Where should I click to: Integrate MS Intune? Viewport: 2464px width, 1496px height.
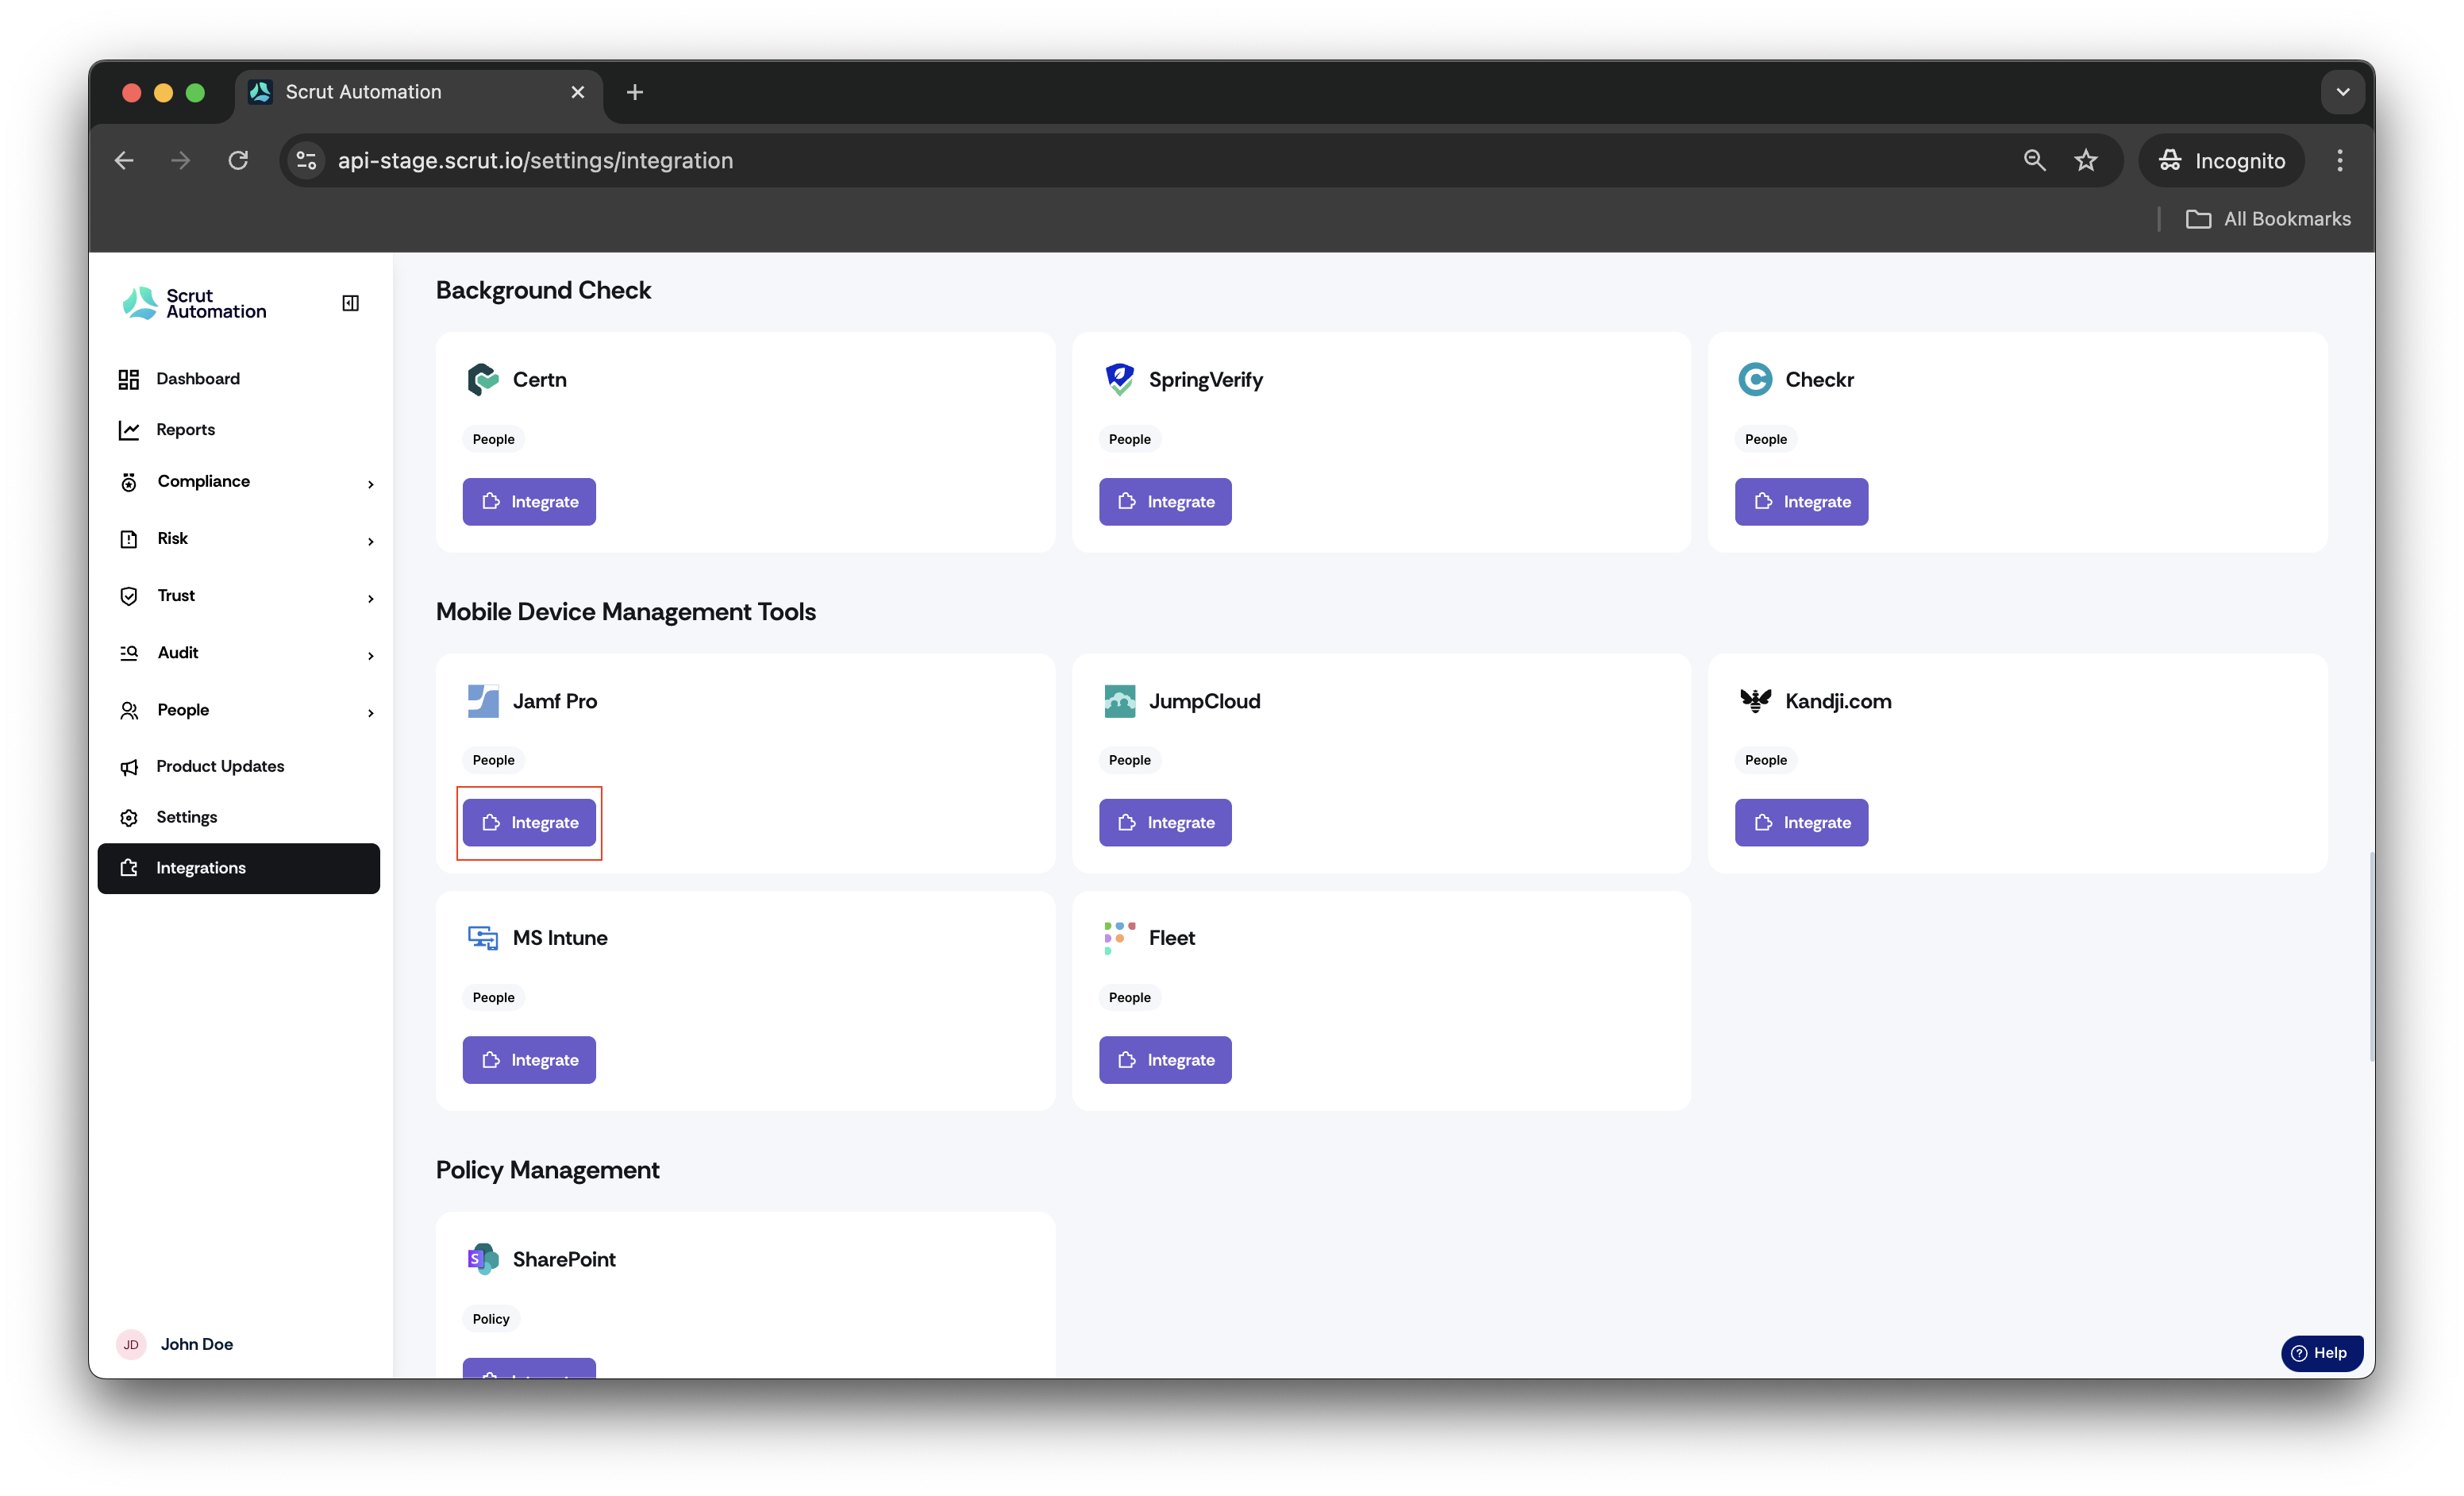(x=529, y=1060)
